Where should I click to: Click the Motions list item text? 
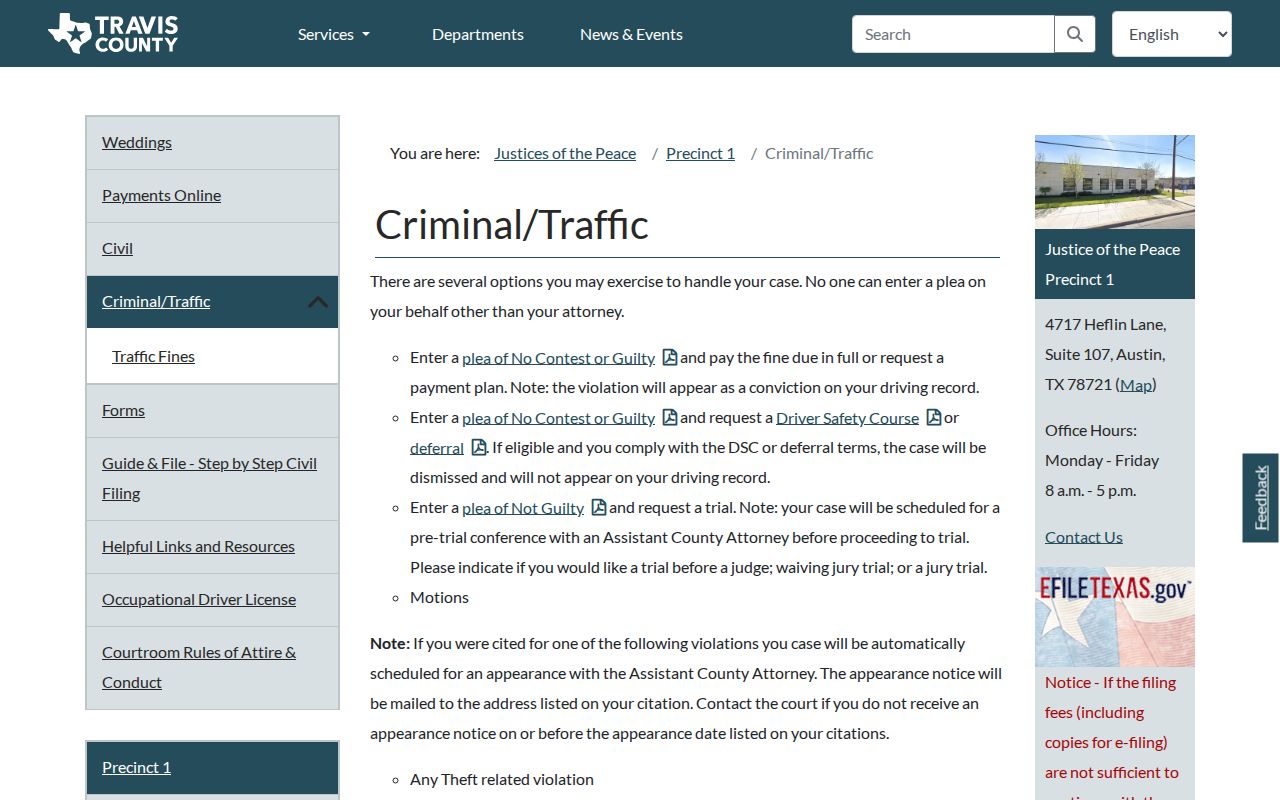(439, 597)
